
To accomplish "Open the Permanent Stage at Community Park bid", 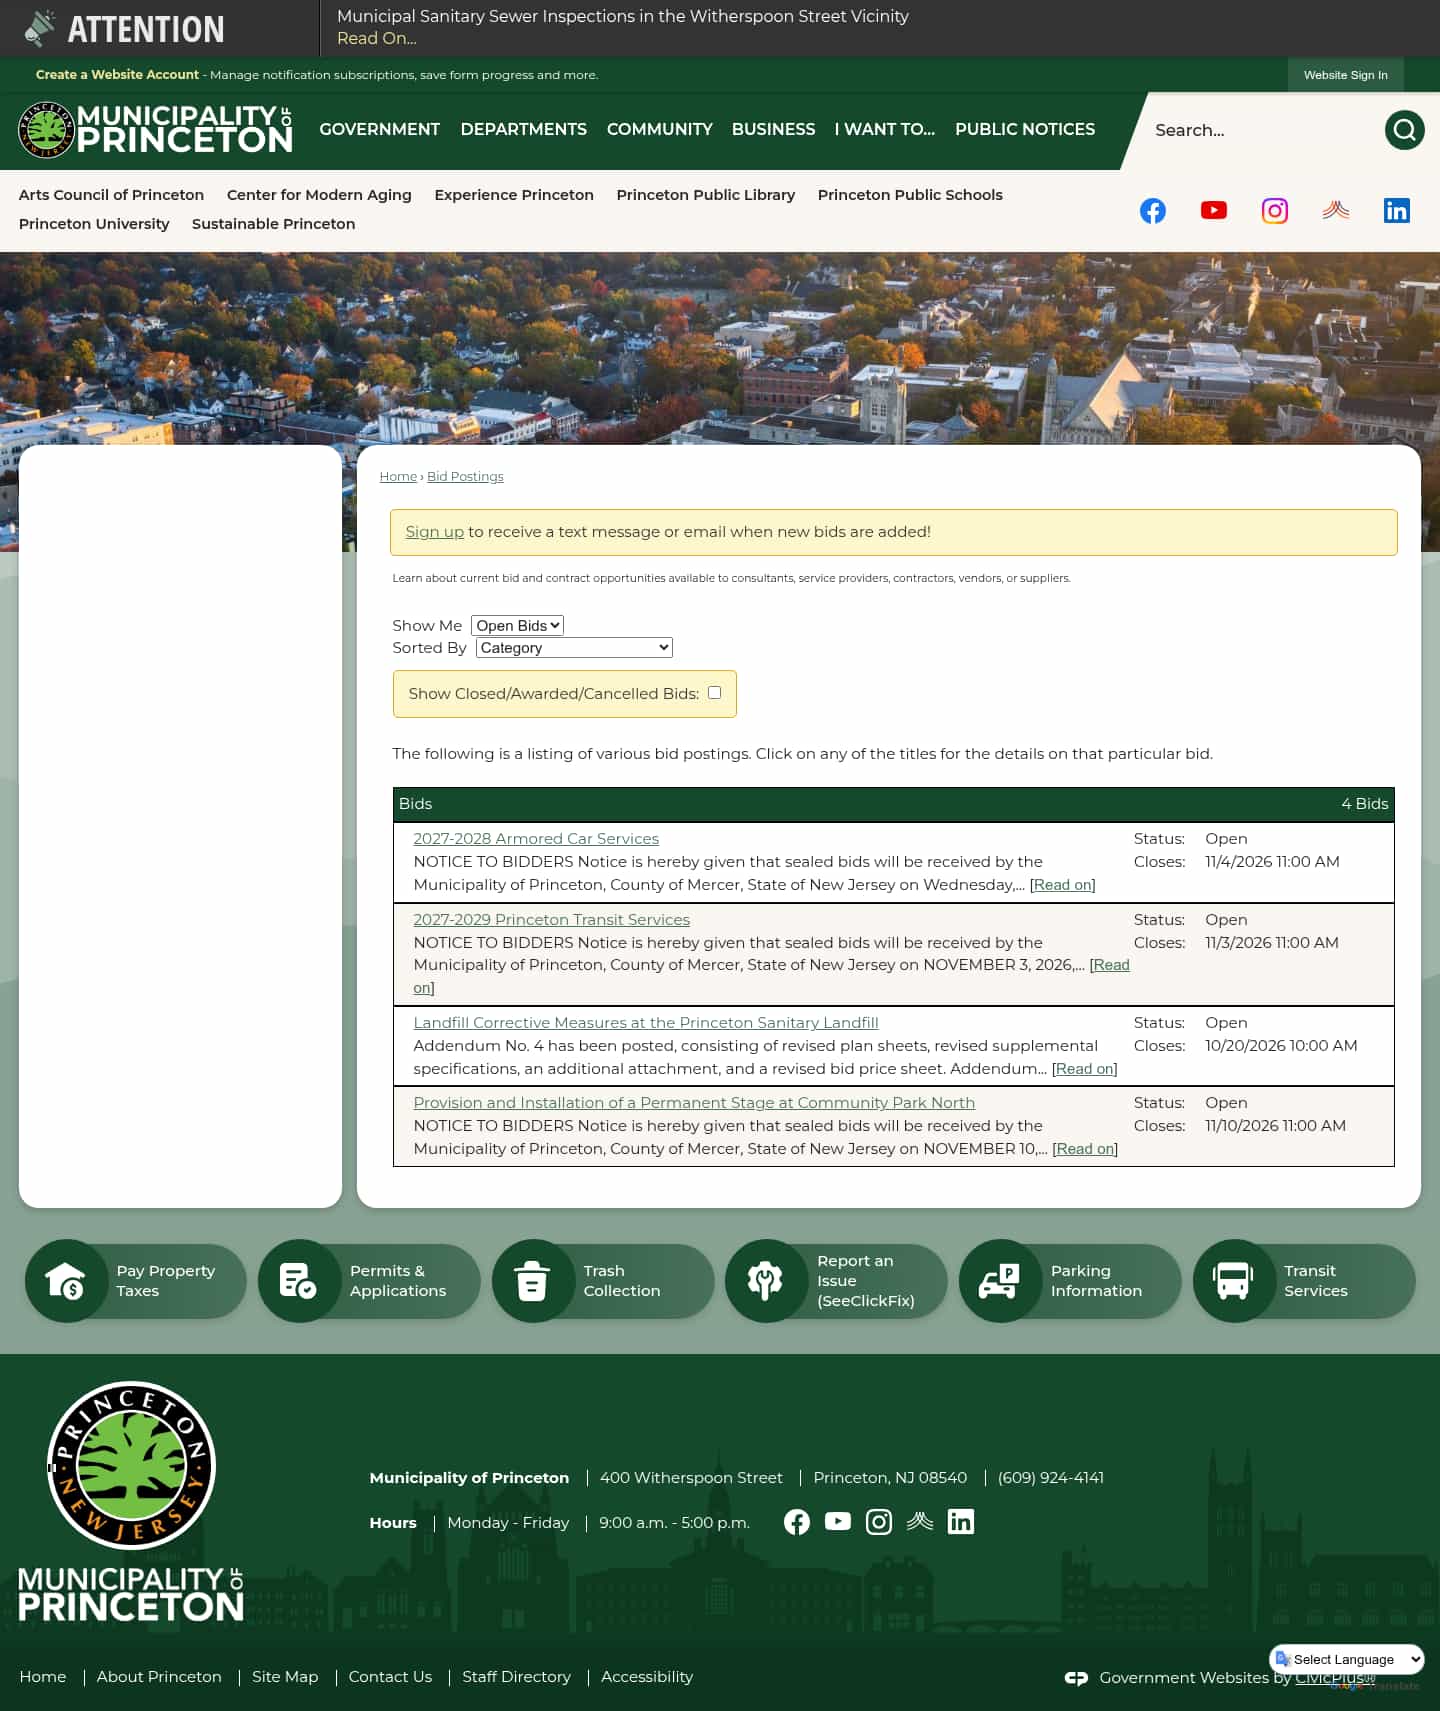I will [694, 1103].
